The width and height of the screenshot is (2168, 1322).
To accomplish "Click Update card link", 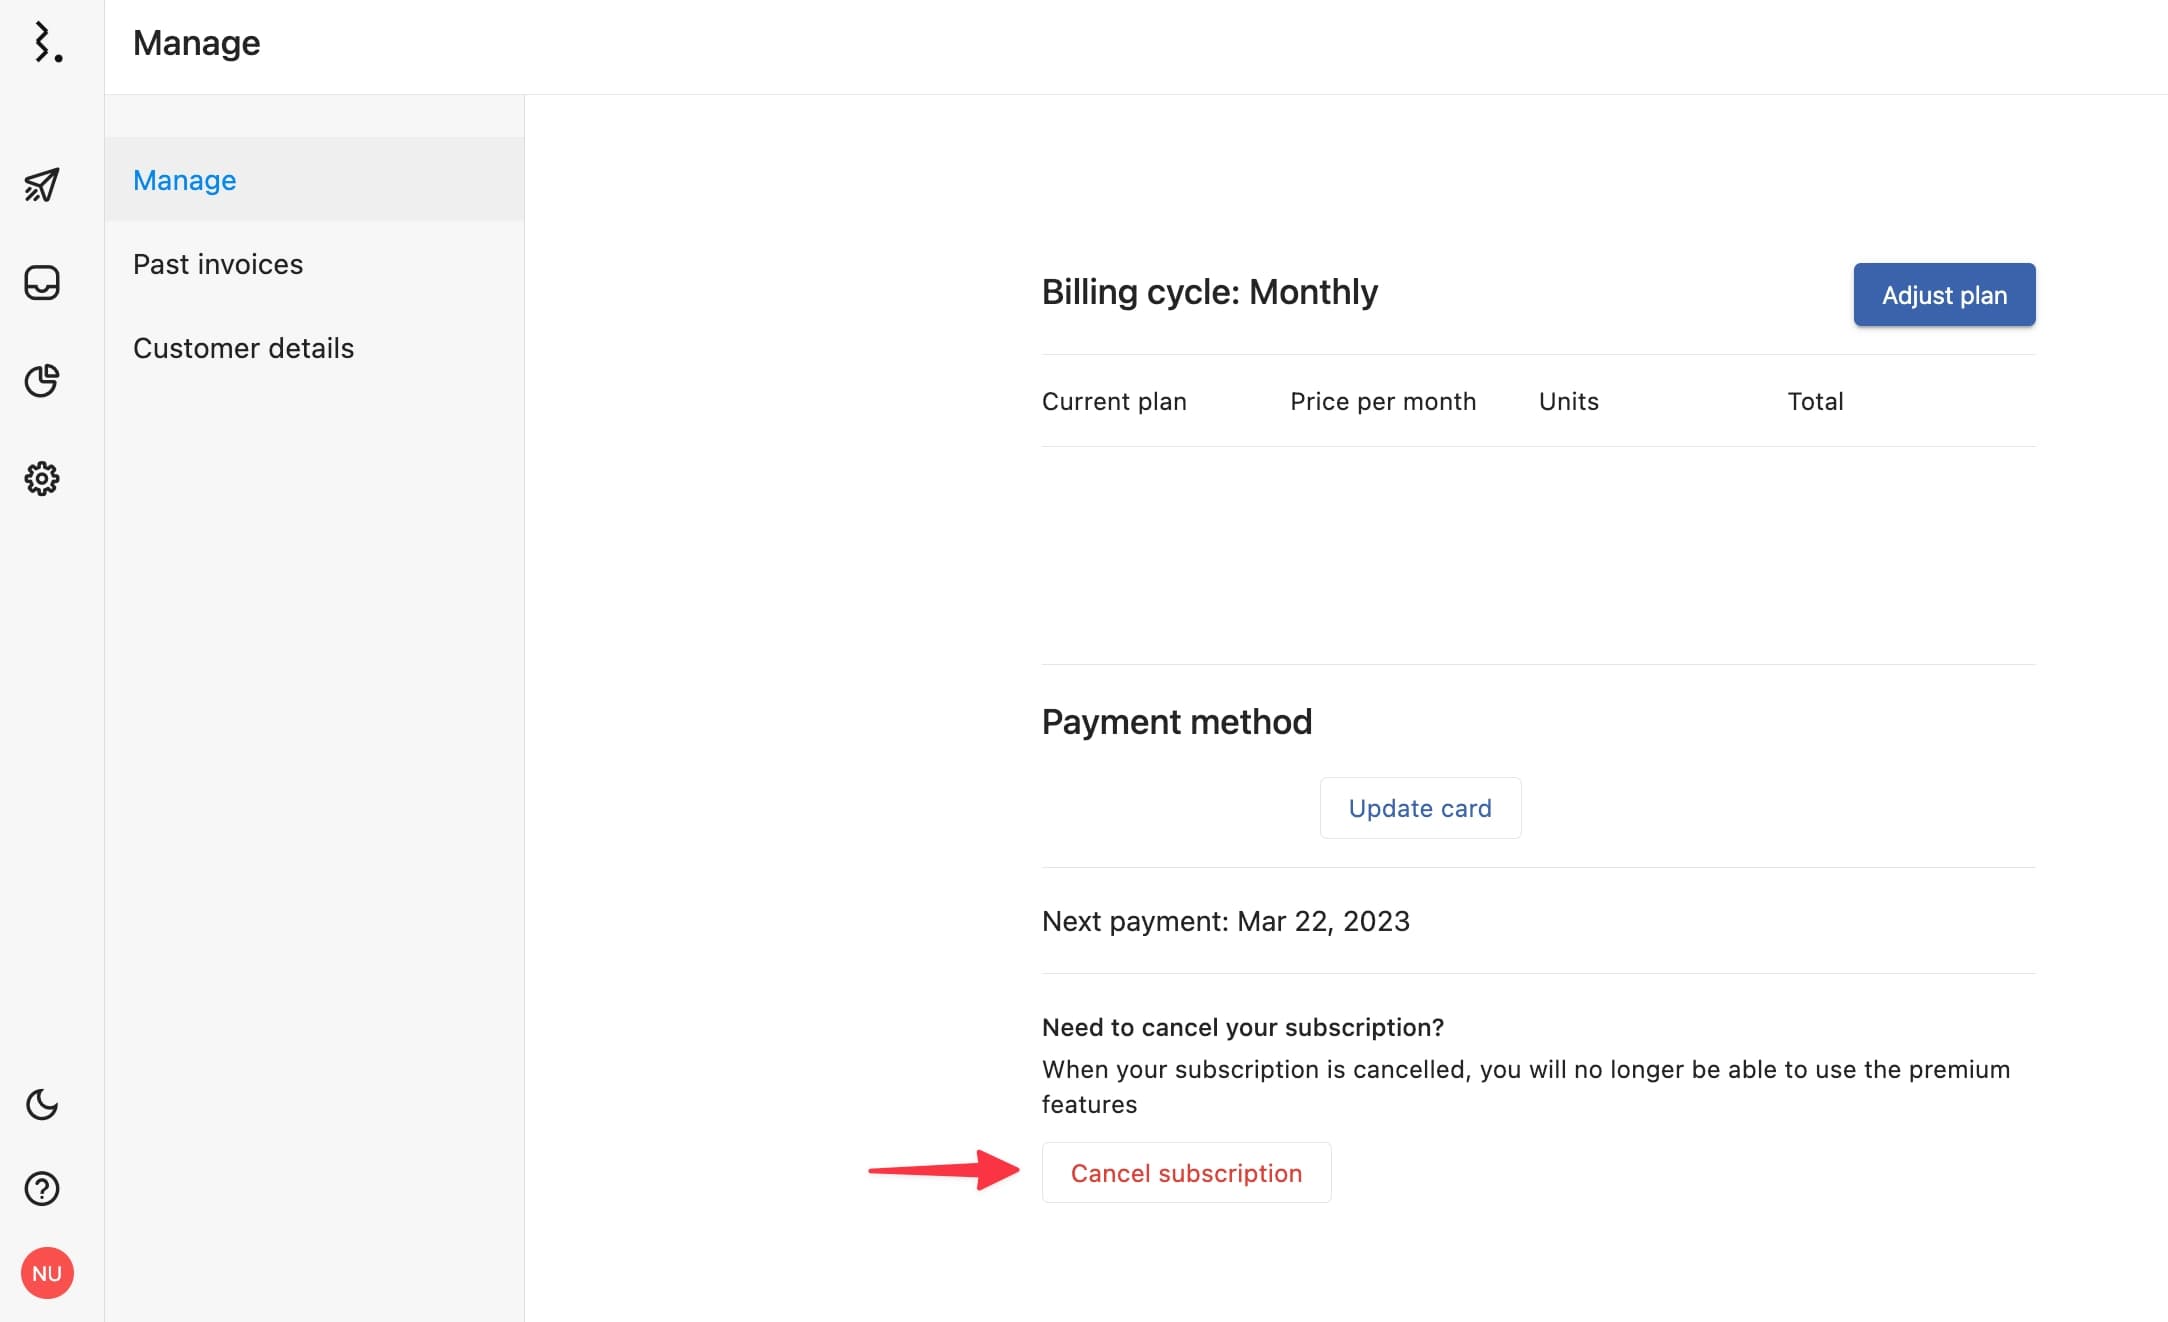I will click(x=1418, y=807).
